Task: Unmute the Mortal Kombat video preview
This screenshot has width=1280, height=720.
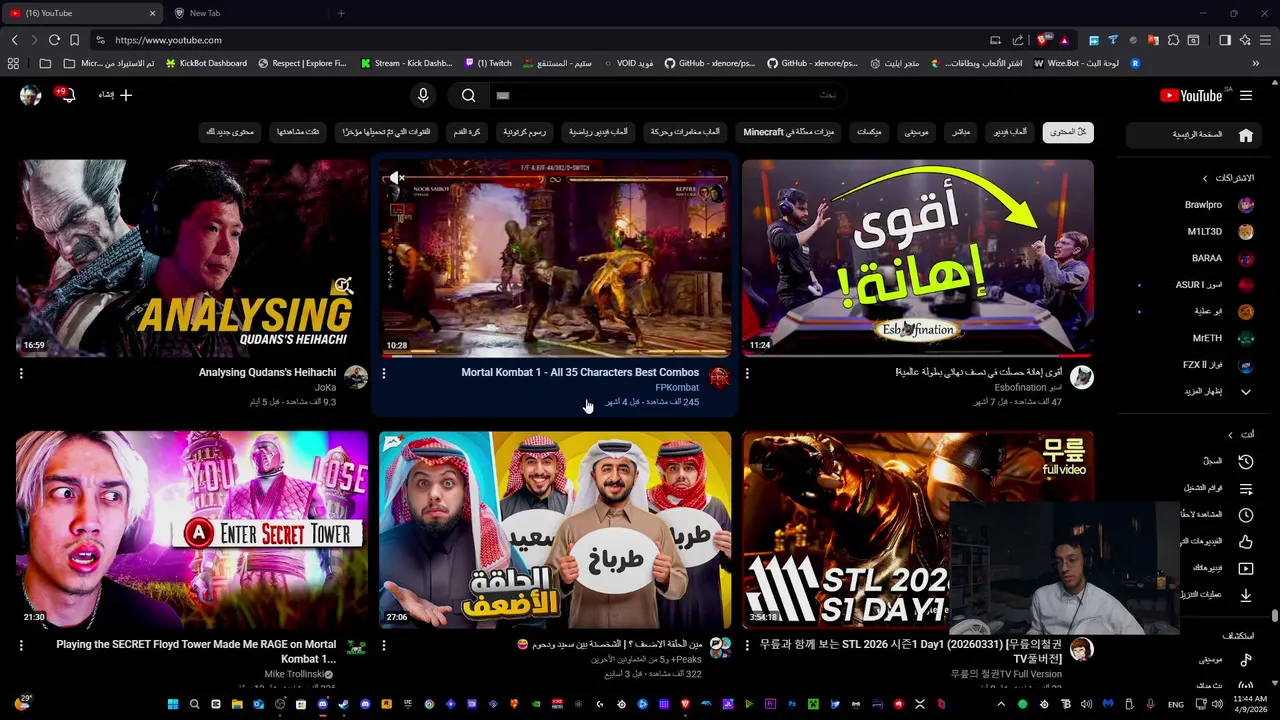Action: click(x=397, y=178)
